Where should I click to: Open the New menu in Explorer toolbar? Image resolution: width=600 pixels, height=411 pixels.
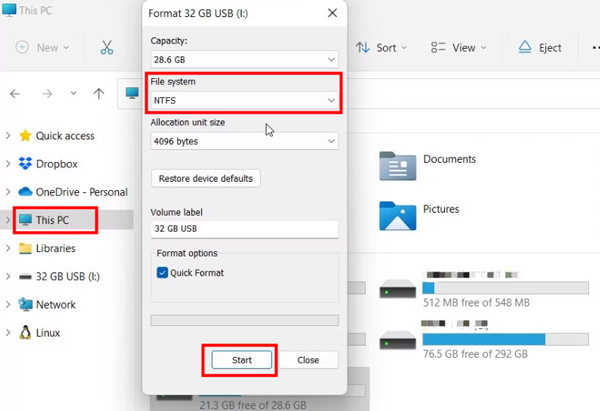[x=42, y=47]
